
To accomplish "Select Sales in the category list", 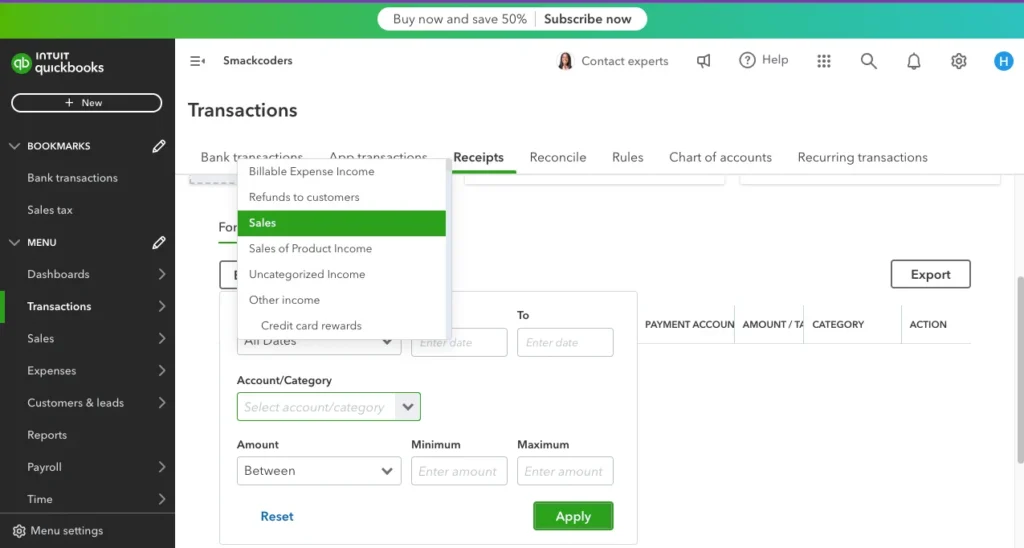I will coord(341,223).
